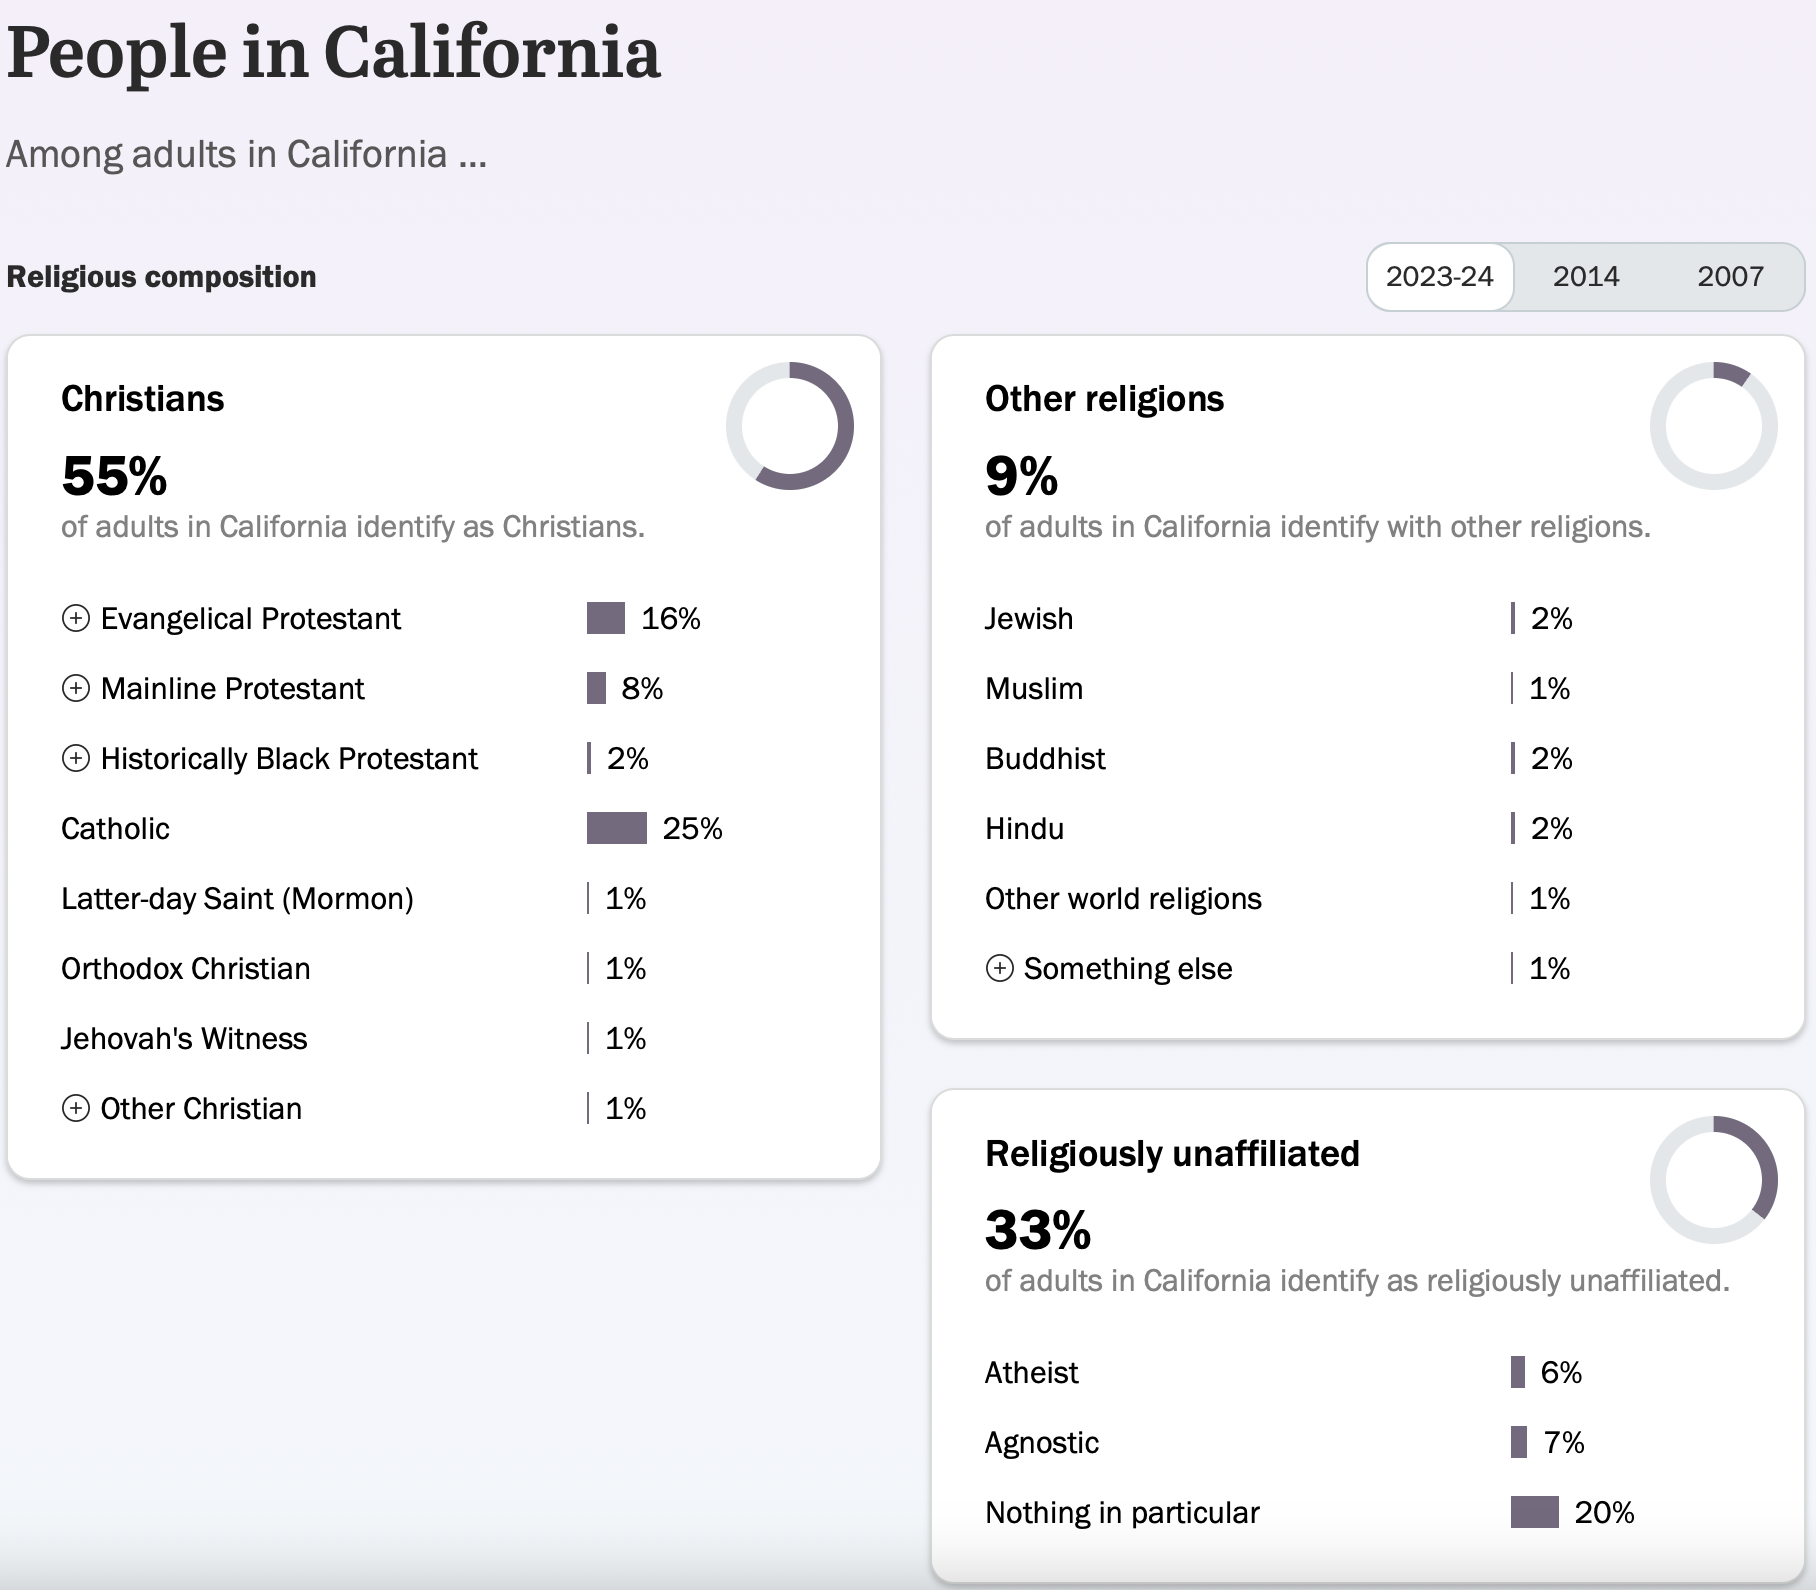
Task: Click the Catholic 25% bar
Action: pyautogui.click(x=617, y=828)
